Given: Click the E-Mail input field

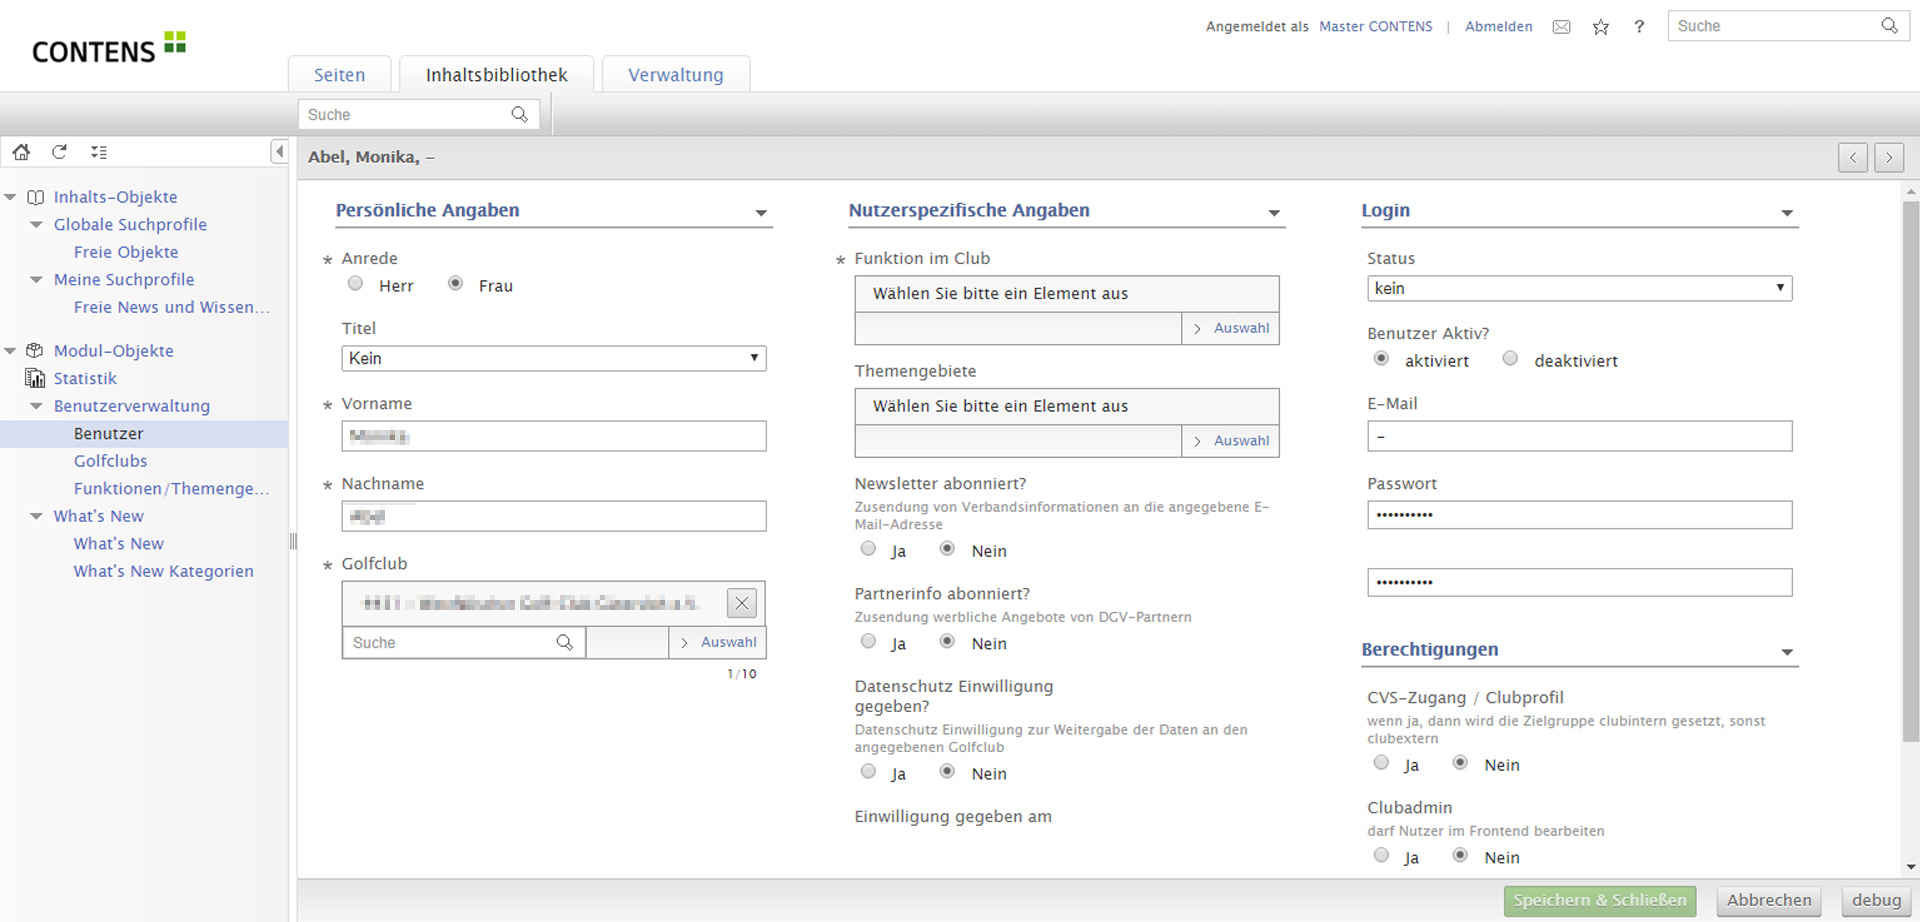Looking at the screenshot, I should (1579, 436).
